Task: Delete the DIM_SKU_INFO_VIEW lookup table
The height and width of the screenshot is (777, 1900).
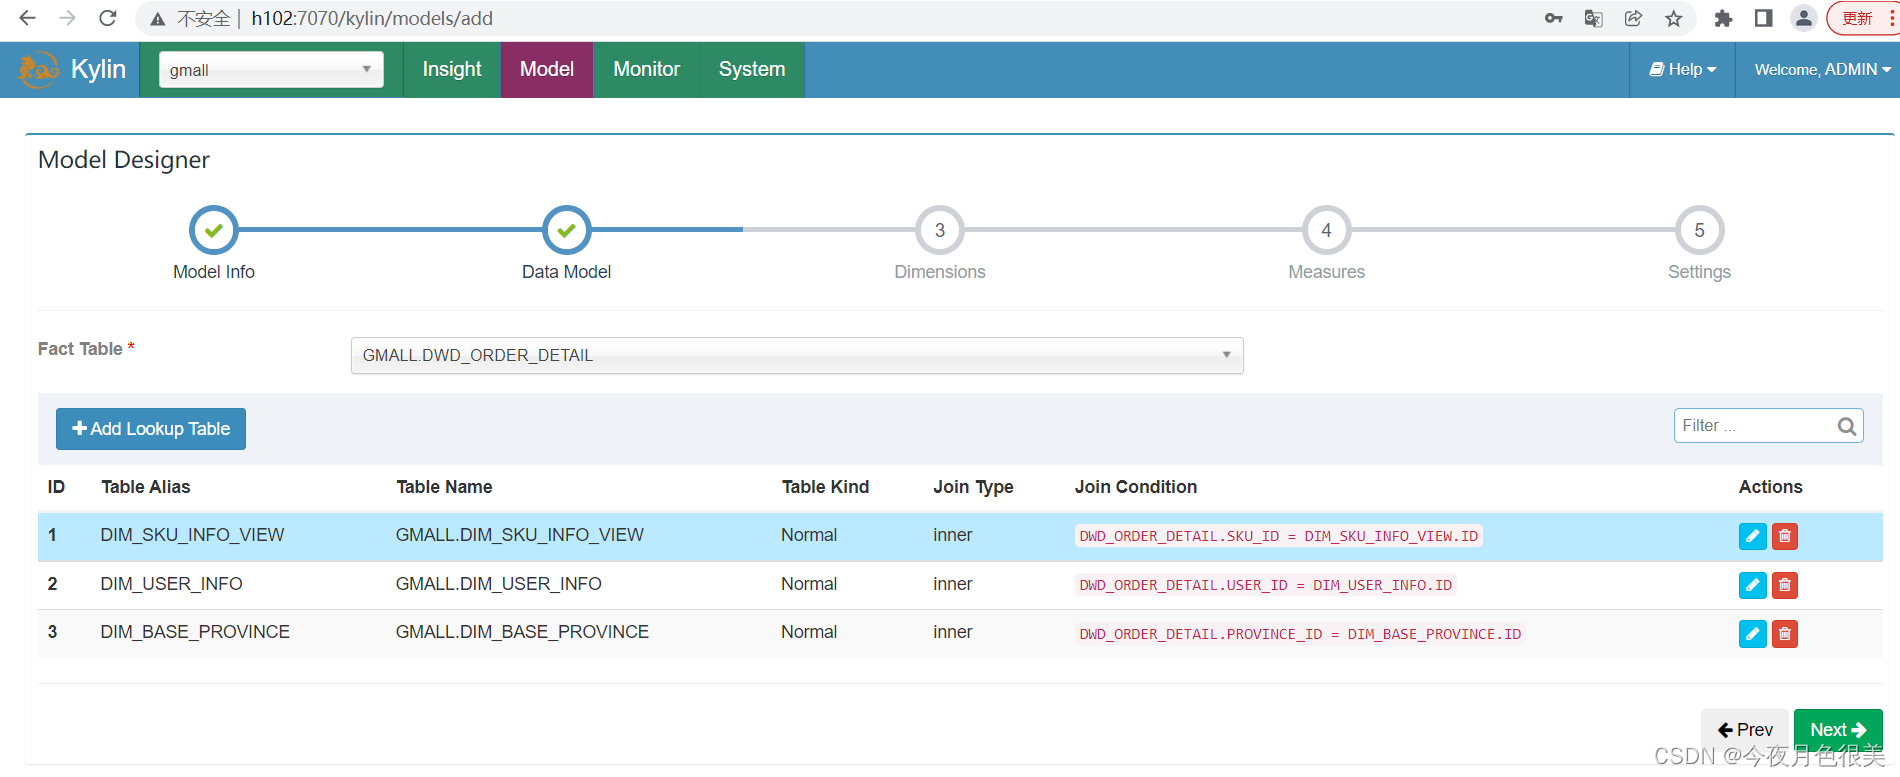Action: click(x=1784, y=536)
